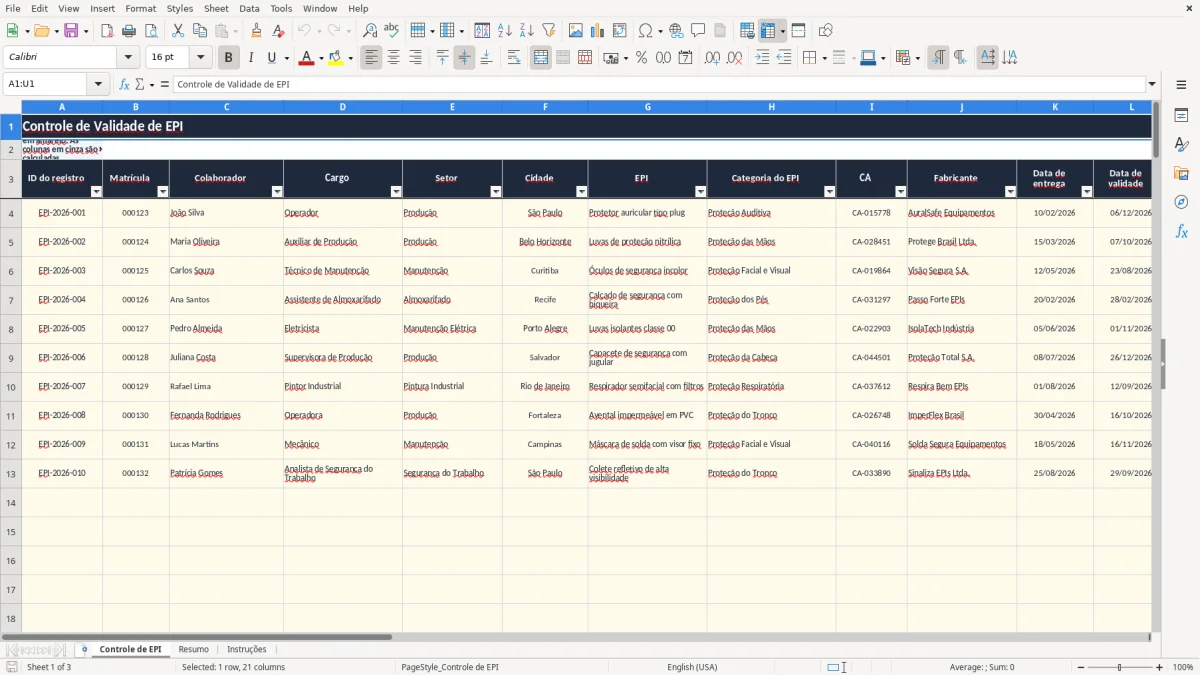The width and height of the screenshot is (1200, 675).
Task: Click the Add Decimal Place icon
Action: point(713,58)
